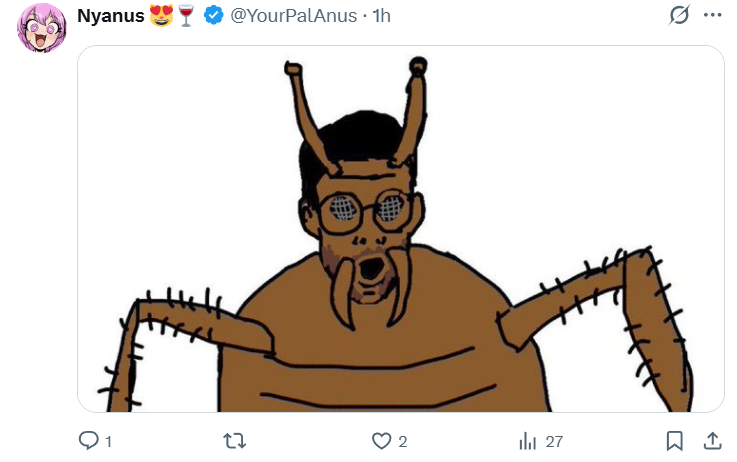This screenshot has height=462, width=737.
Task: Open the views bar-chart analytics icon
Action: pyautogui.click(x=527, y=441)
